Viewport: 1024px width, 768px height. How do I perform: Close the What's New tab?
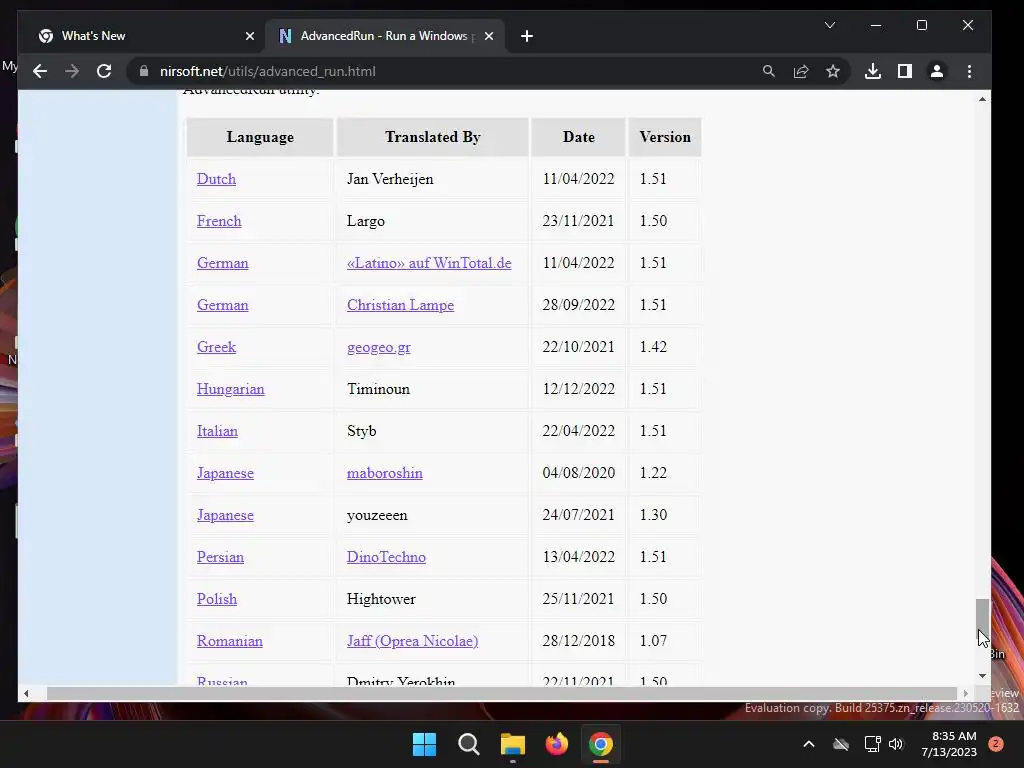coord(249,36)
